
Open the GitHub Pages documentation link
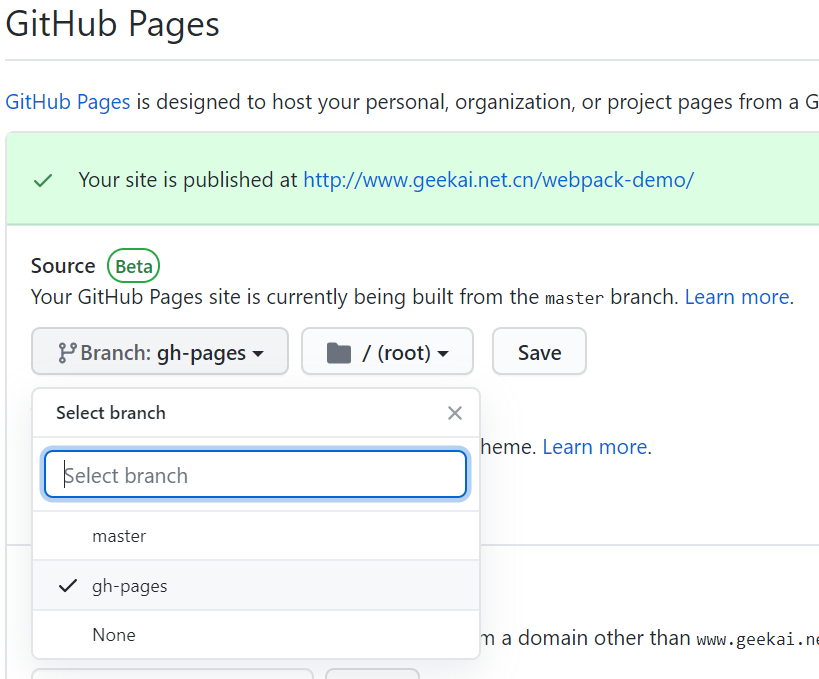[x=67, y=102]
